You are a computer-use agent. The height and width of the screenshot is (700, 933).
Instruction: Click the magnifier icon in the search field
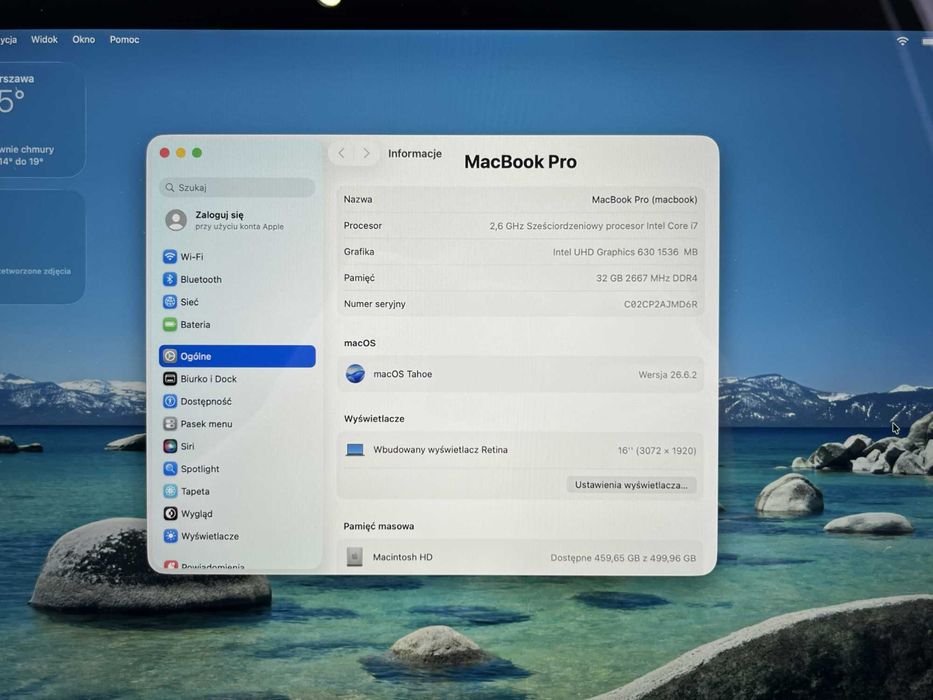170,188
